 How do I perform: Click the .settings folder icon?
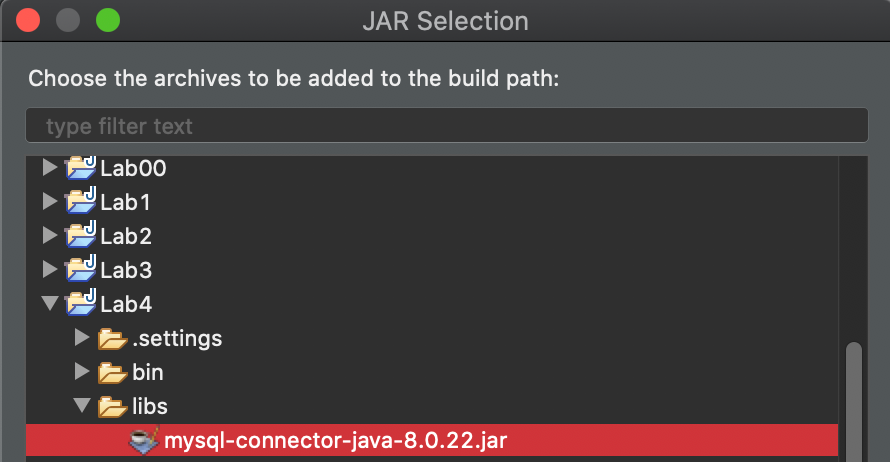[x=112, y=339]
